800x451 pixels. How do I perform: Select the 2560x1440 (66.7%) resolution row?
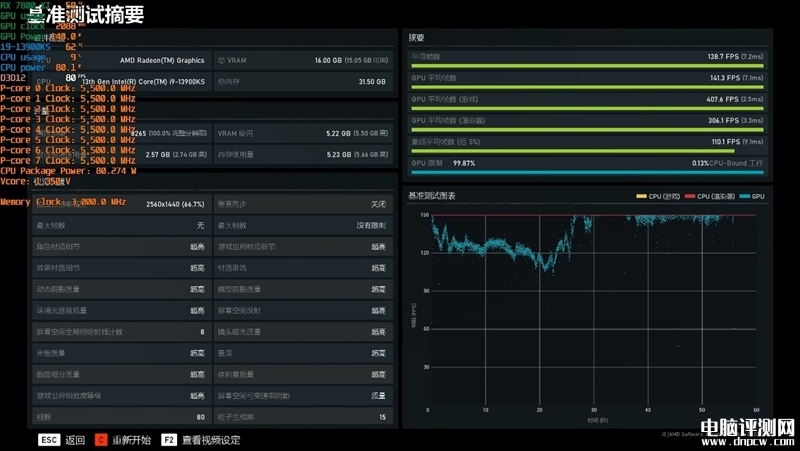click(121, 204)
